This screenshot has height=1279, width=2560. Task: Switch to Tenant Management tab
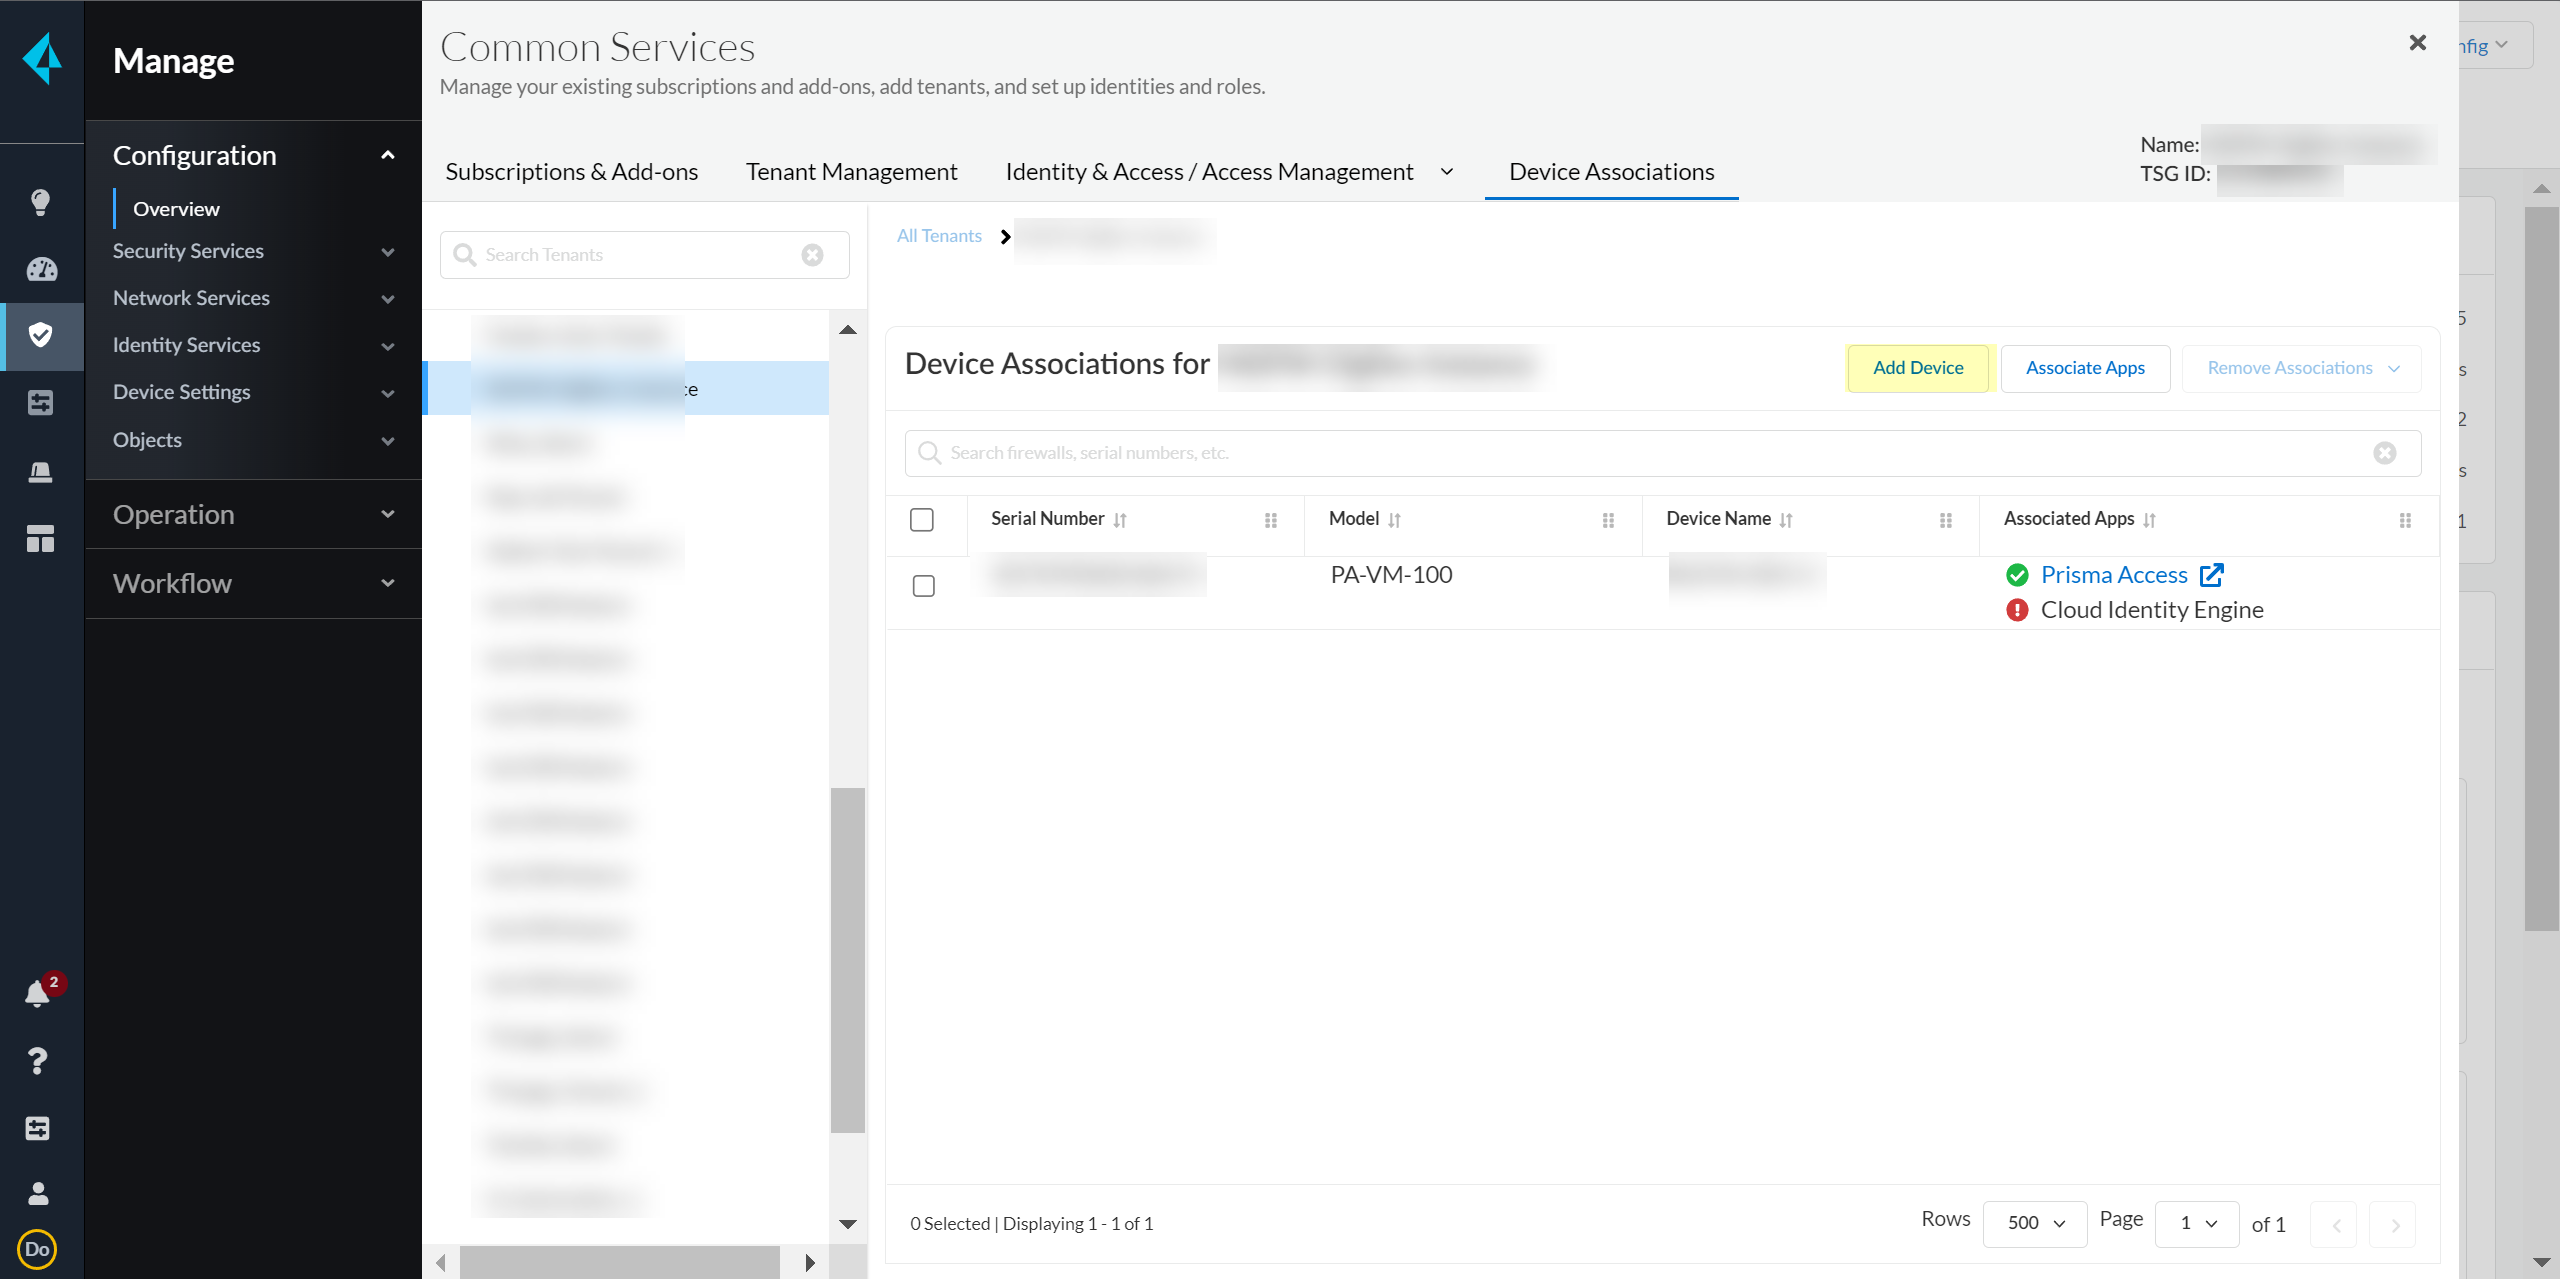851,172
